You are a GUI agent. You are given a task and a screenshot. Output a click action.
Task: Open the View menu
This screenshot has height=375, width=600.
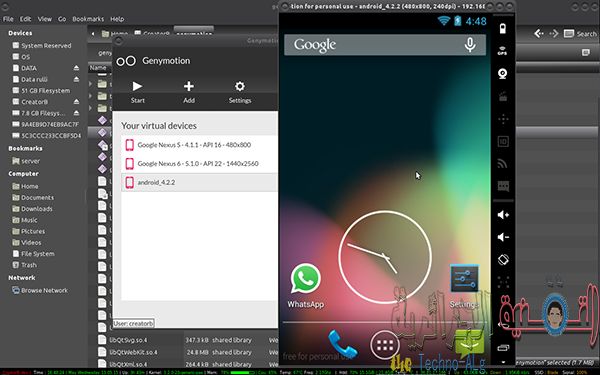[44, 19]
